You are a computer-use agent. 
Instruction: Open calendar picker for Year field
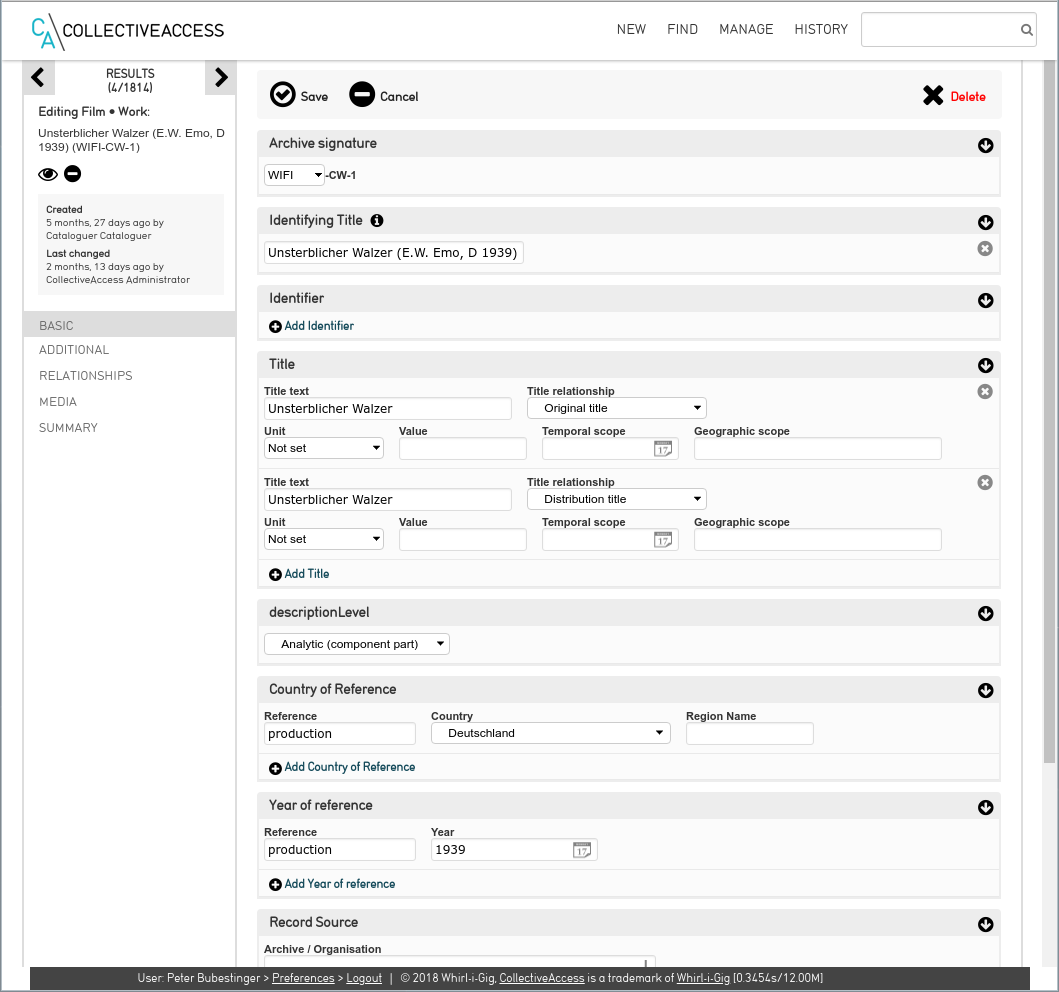582,850
